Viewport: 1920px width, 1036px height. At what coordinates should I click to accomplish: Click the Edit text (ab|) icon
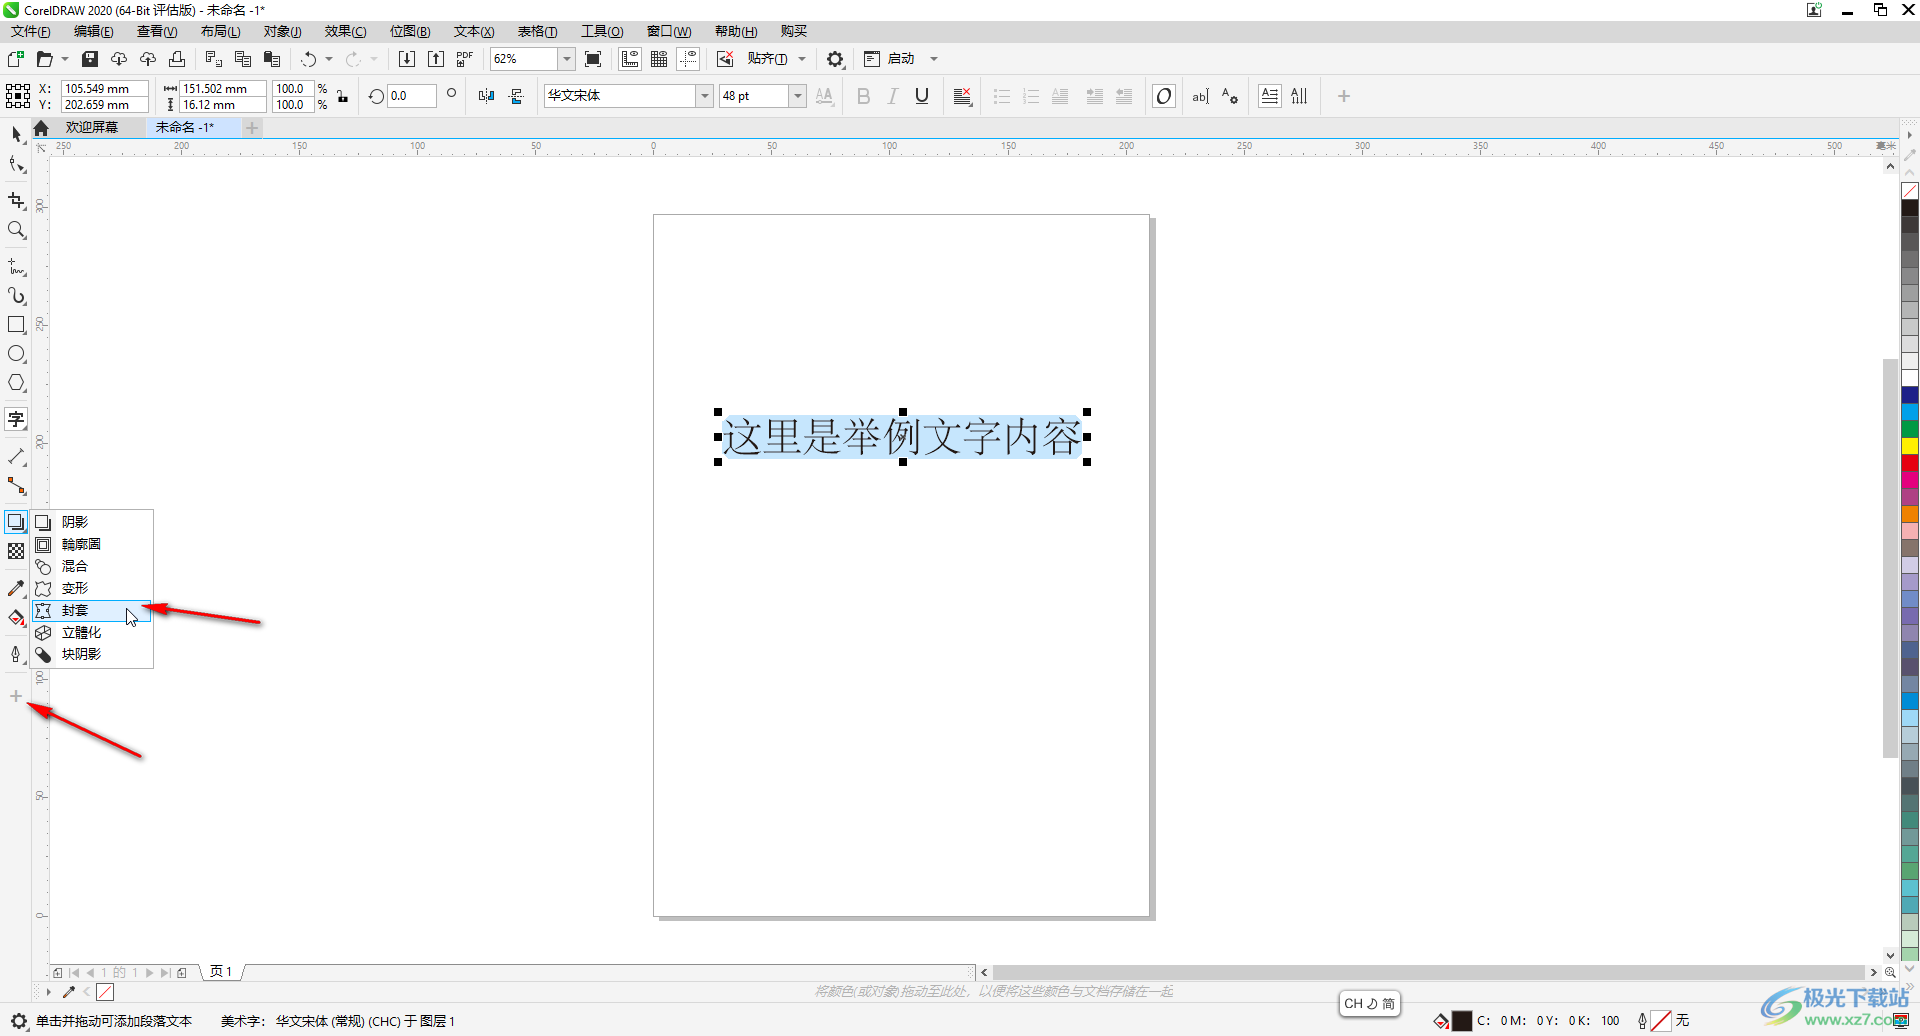[x=1200, y=96]
